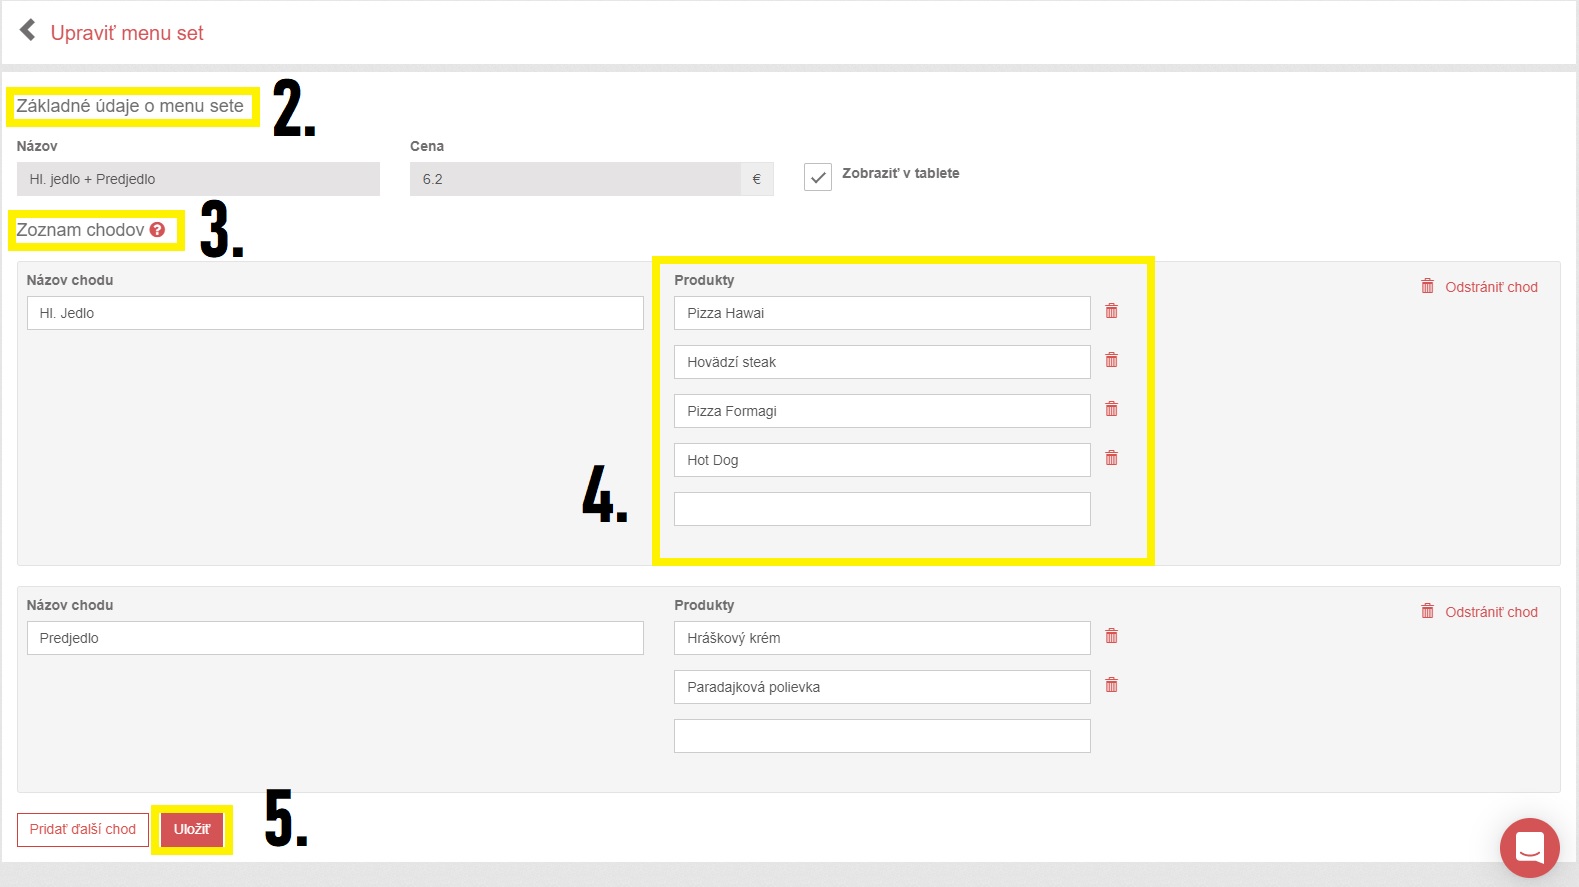The image size is (1579, 887).
Task: Click the Hovädzí steak product field
Action: point(882,362)
